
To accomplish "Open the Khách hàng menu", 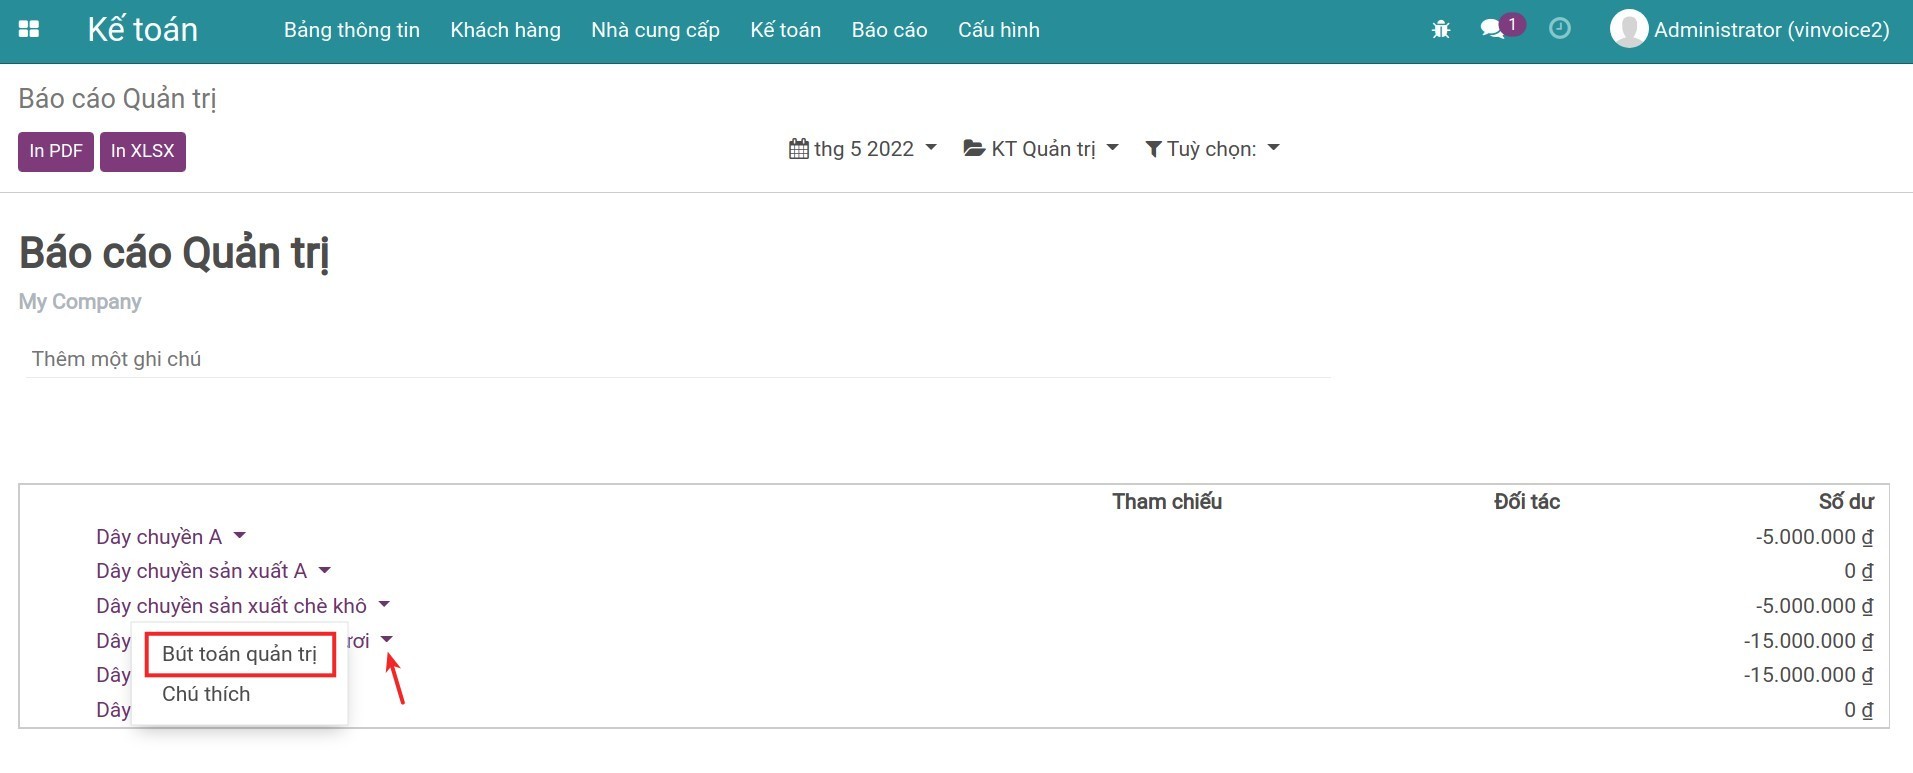I will 505,30.
